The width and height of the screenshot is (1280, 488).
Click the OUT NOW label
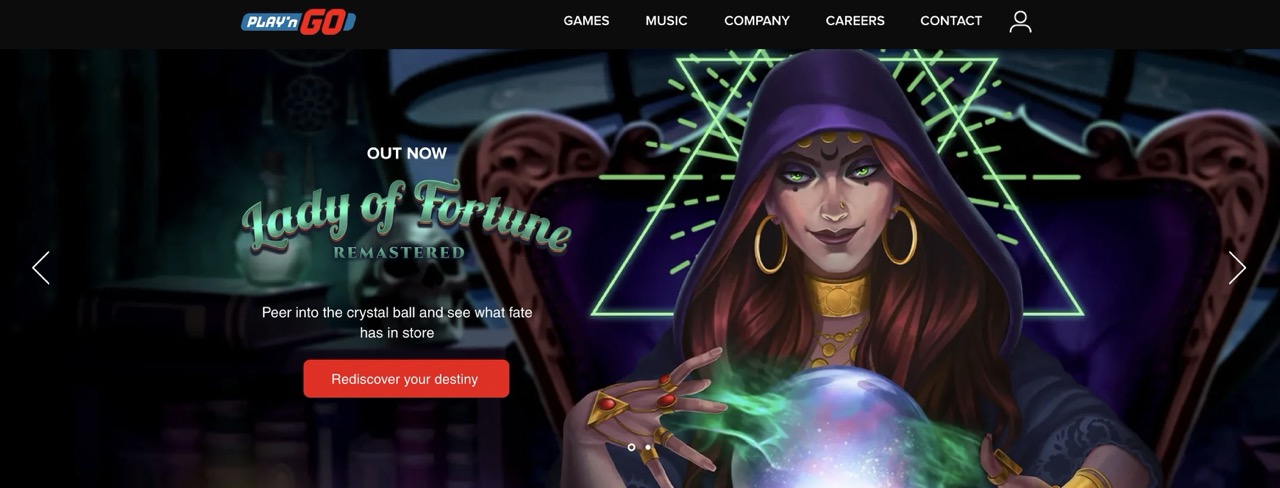(x=407, y=153)
